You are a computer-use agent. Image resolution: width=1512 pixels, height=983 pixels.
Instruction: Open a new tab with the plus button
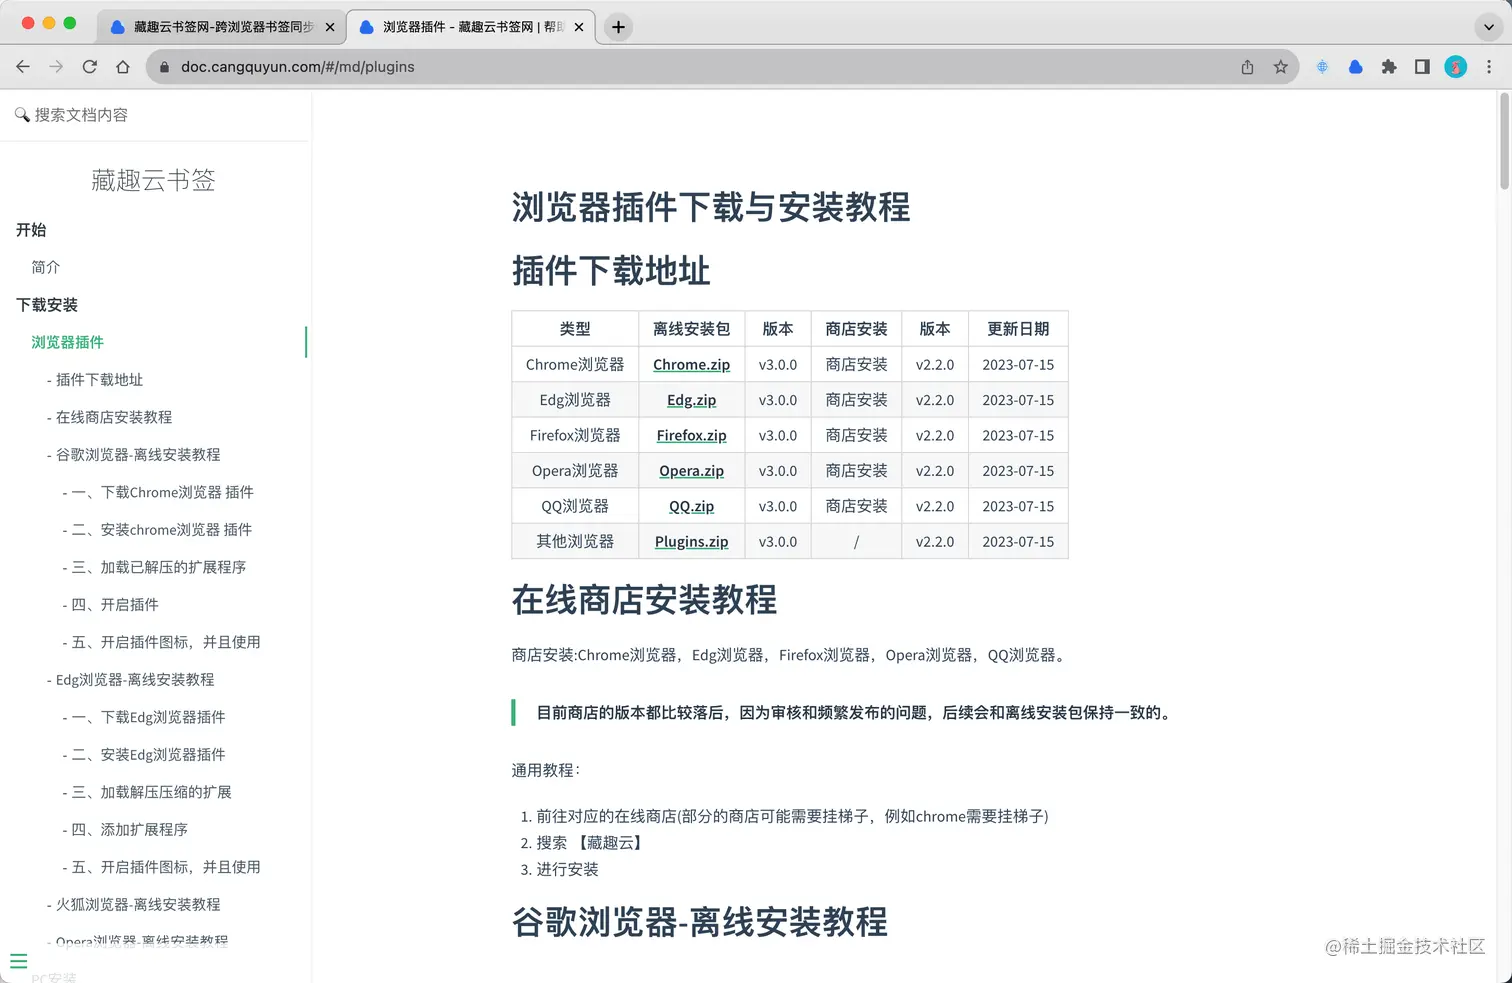click(617, 27)
